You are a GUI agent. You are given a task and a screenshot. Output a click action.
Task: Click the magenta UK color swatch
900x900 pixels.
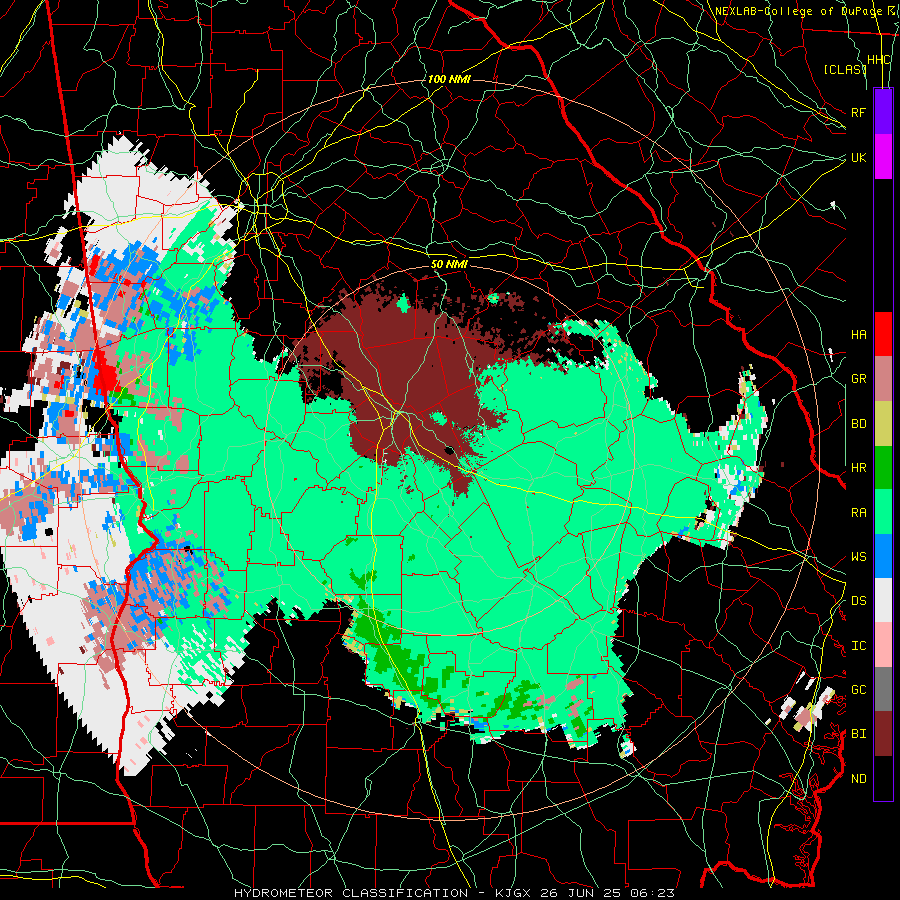click(x=883, y=157)
